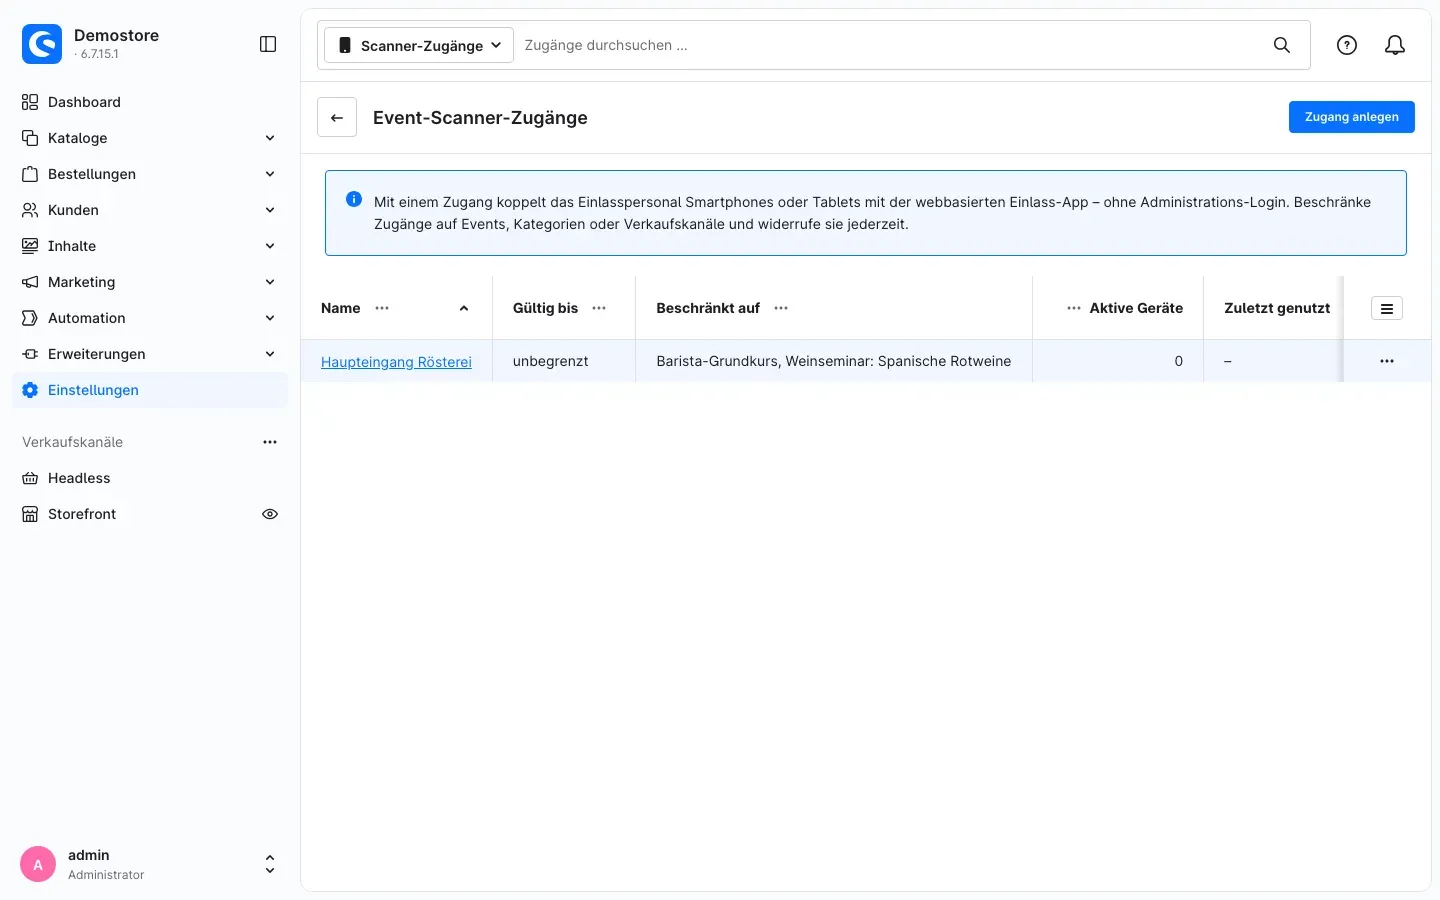Open Name column options dots
The width and height of the screenshot is (1440, 900).
click(382, 308)
